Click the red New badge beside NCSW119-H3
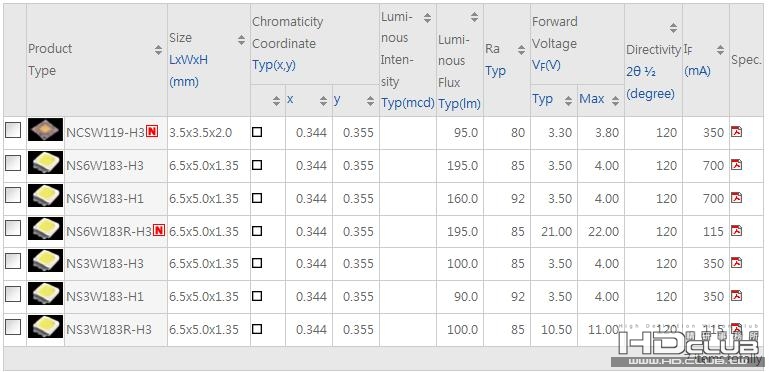Screen dimensions: 770x372 [152, 131]
